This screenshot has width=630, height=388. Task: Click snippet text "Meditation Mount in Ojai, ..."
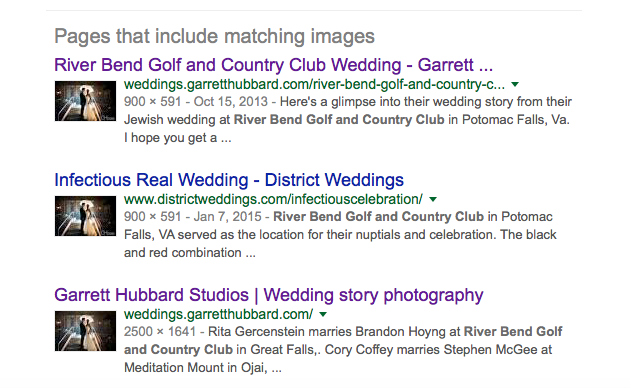202,368
